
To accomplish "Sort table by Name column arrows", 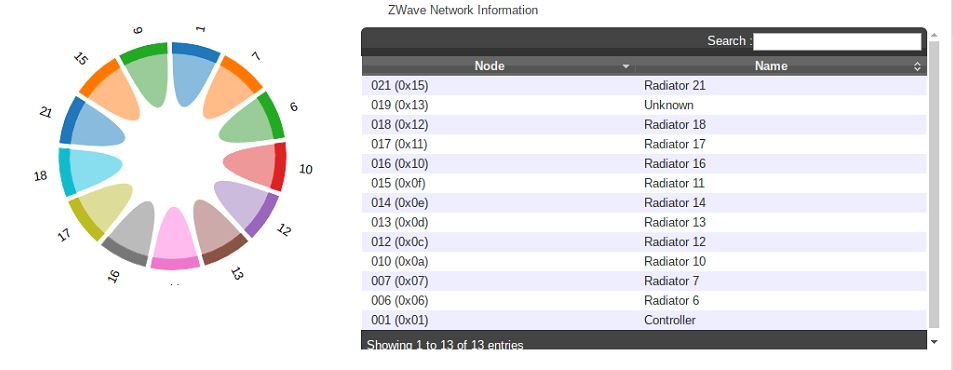I will click(x=917, y=66).
